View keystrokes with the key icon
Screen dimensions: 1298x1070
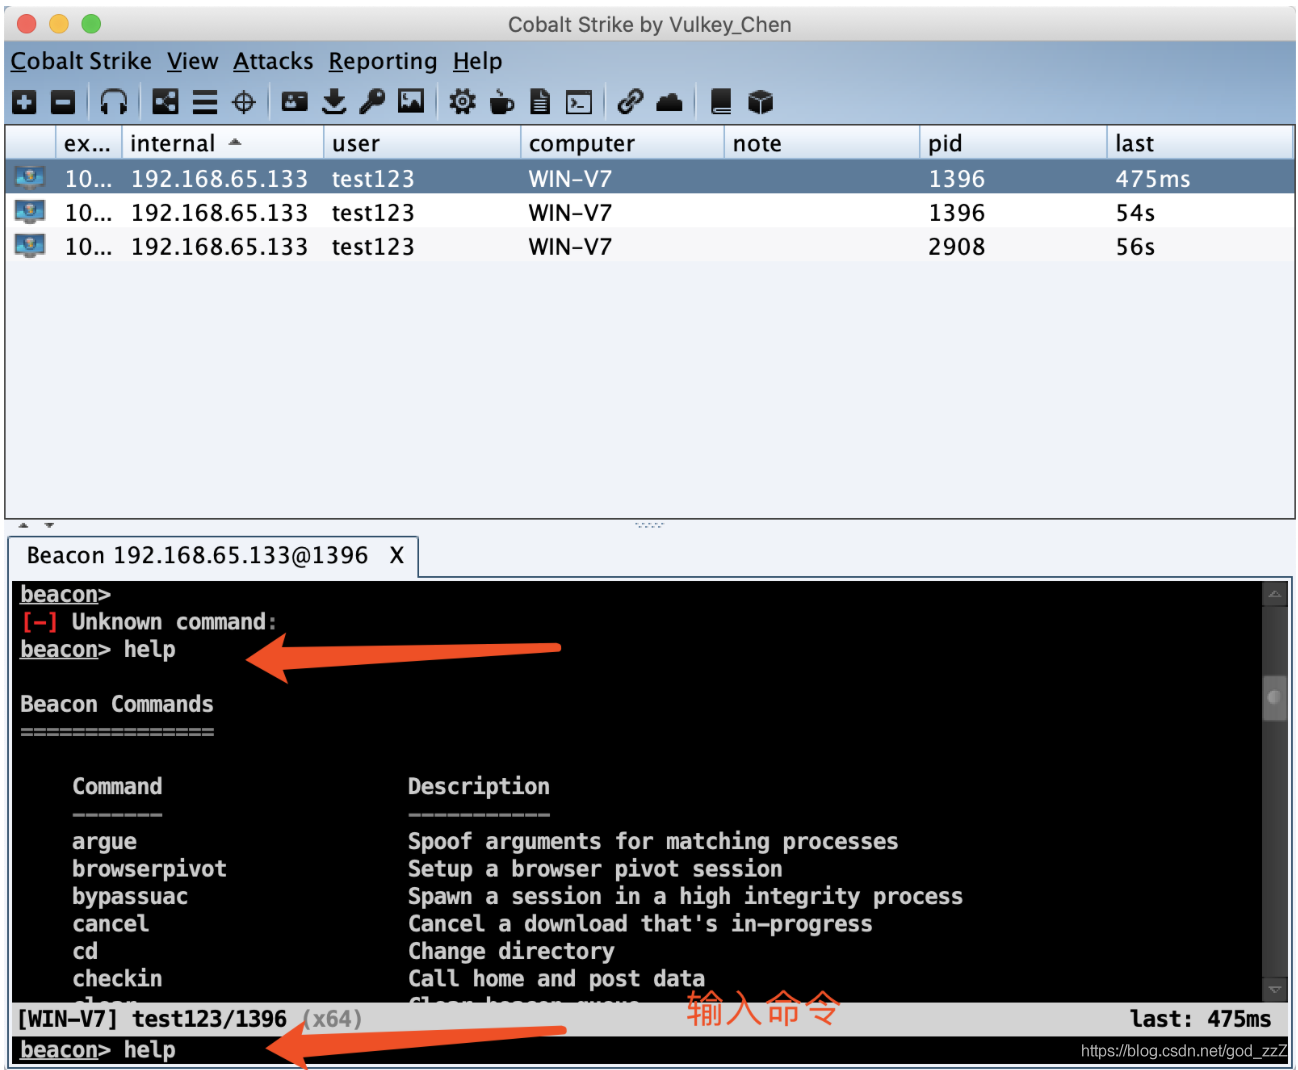pos(372,101)
